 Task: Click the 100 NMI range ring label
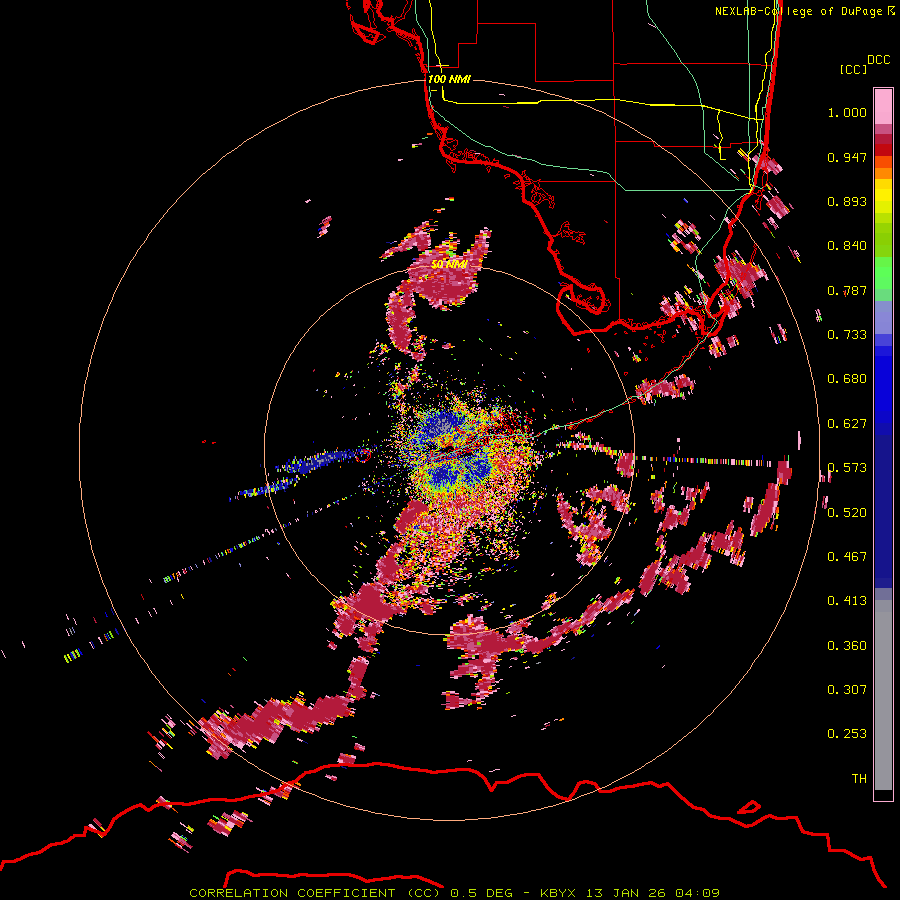point(449,79)
